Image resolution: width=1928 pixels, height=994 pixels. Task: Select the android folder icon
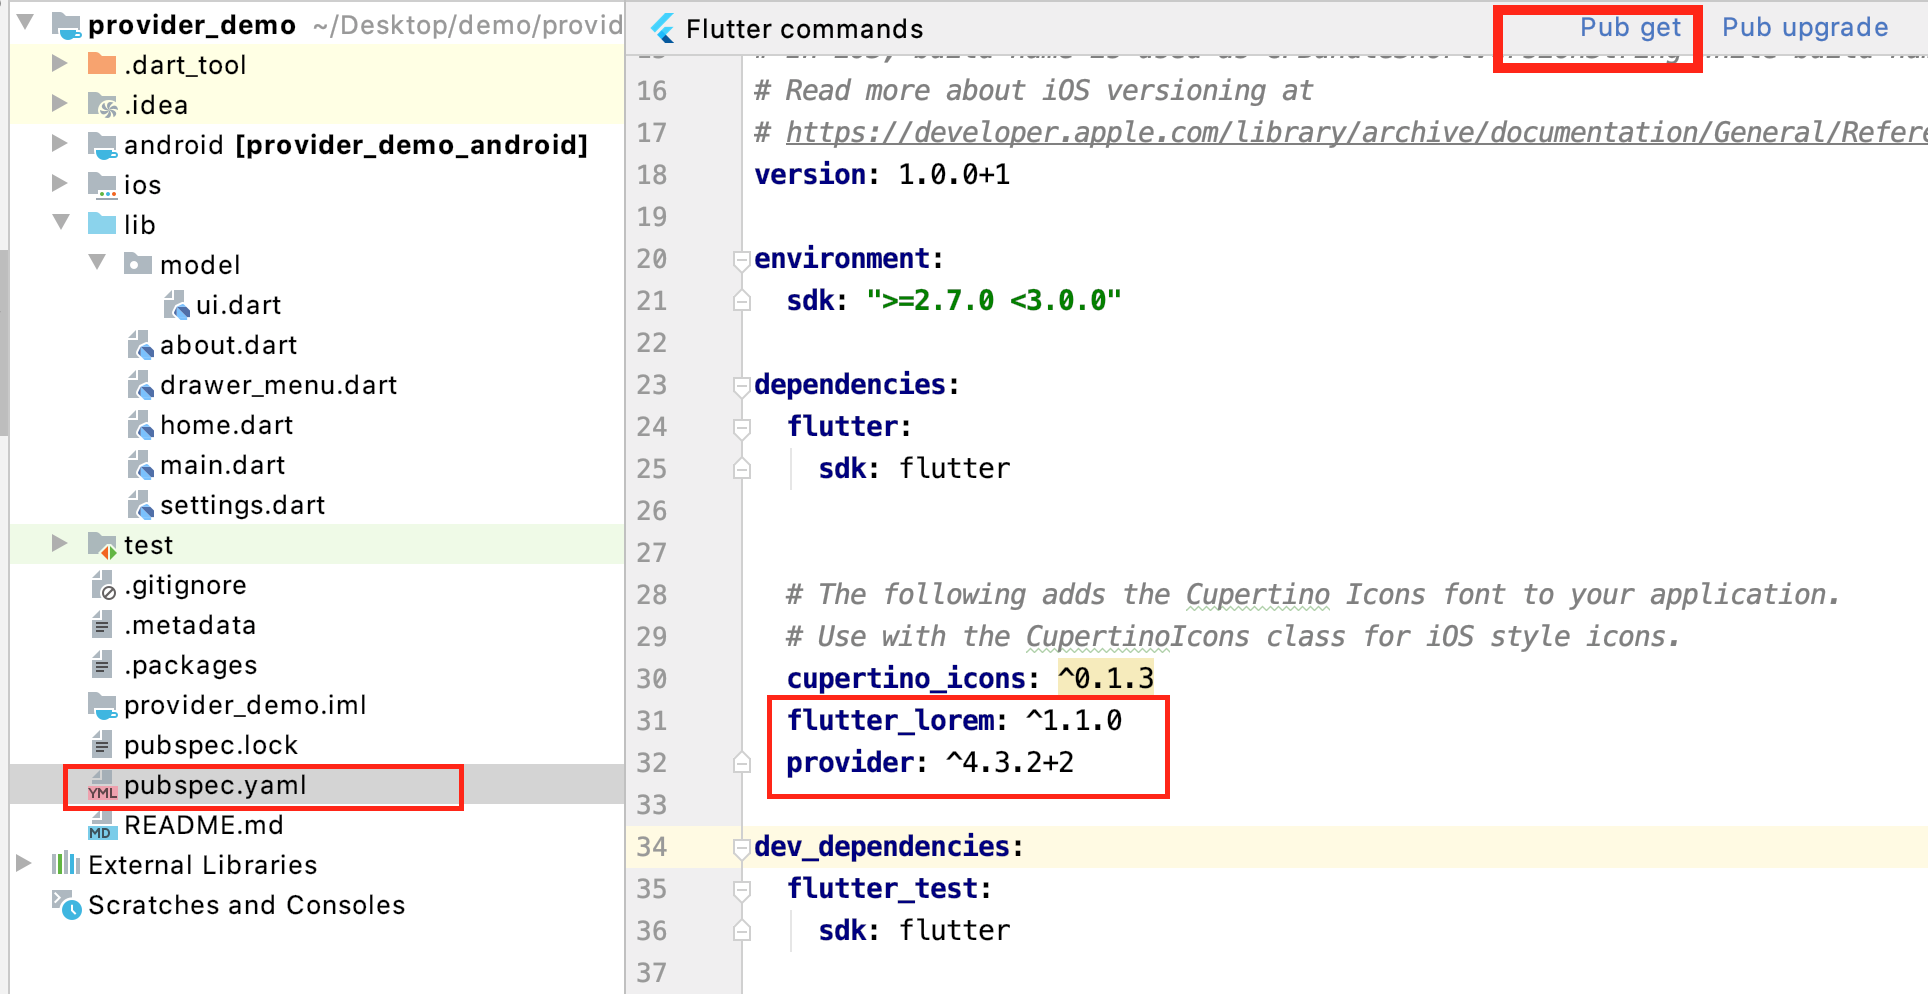click(x=104, y=144)
